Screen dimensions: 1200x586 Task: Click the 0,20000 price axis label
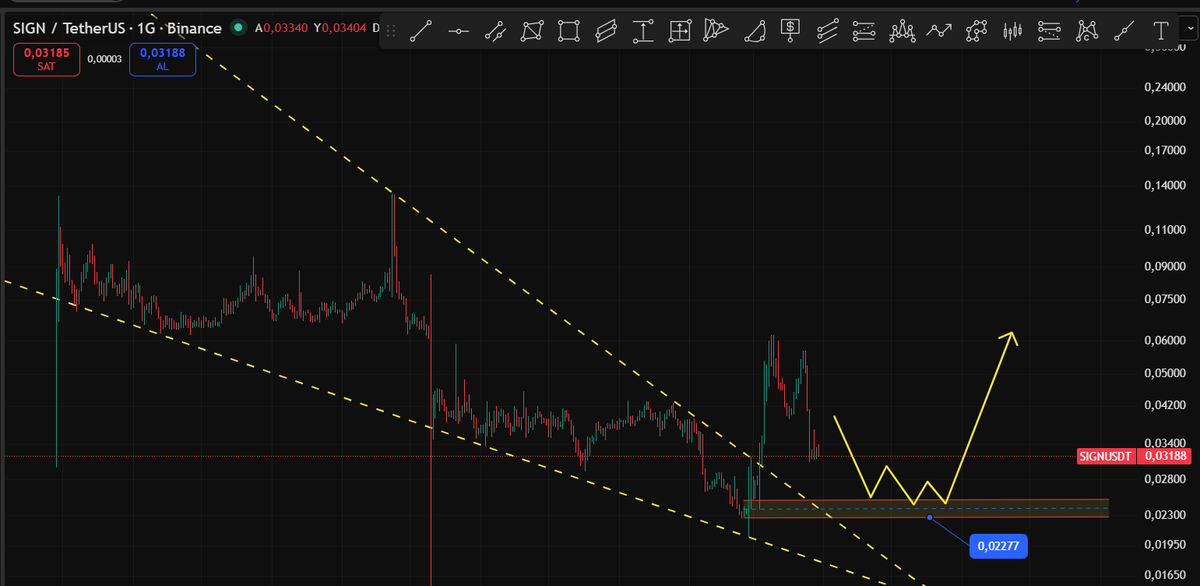tap(1164, 121)
